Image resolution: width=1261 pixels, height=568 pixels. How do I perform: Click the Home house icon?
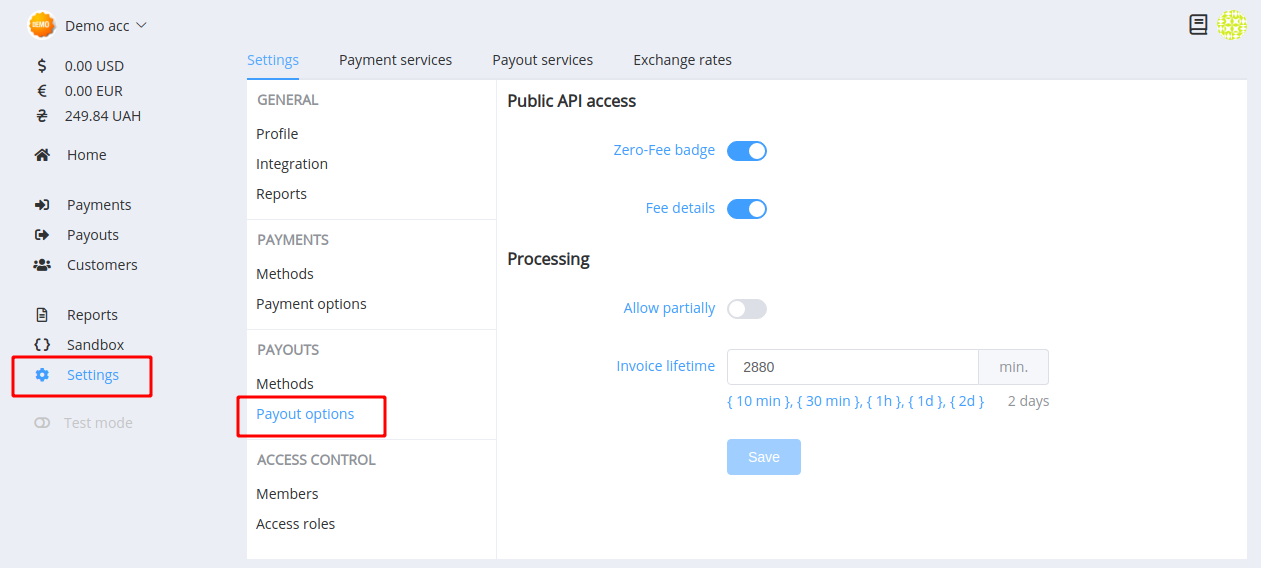tap(42, 155)
